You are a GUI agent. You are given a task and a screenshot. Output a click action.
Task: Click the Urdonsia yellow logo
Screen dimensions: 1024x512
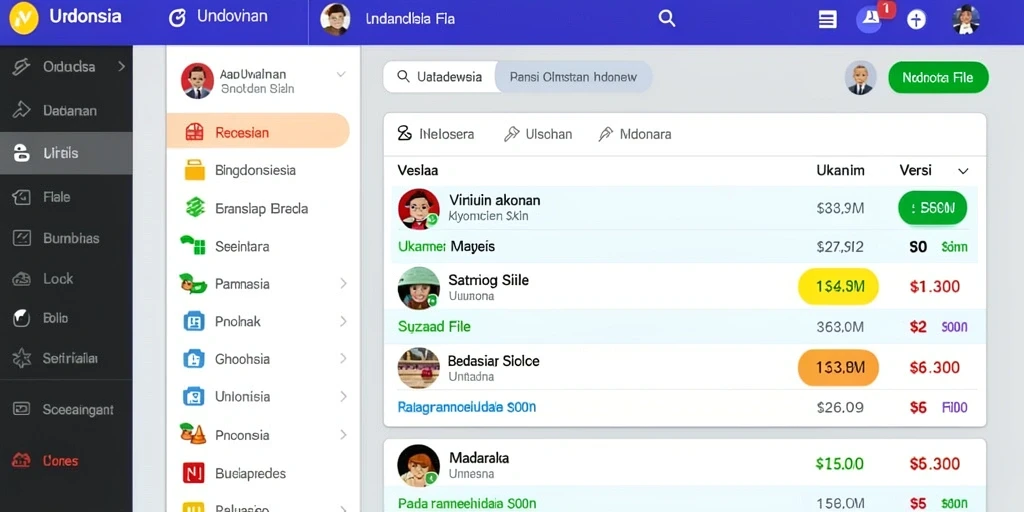[24, 18]
